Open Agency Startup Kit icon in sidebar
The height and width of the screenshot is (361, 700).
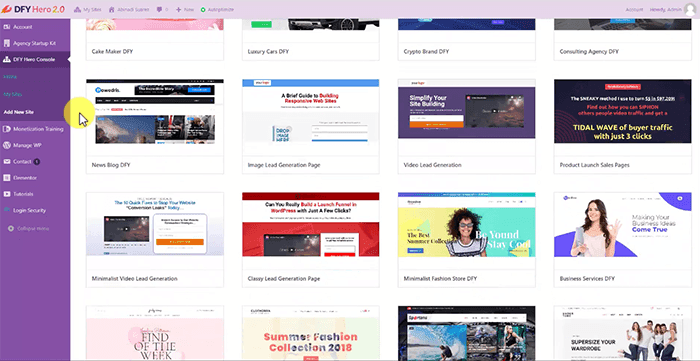tap(7, 43)
